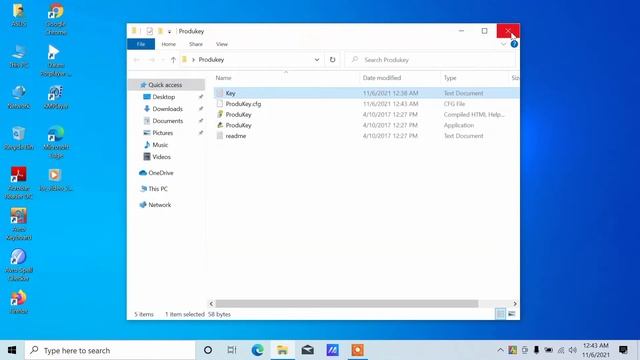Select the This PC desktop icon

pyautogui.click(x=19, y=56)
